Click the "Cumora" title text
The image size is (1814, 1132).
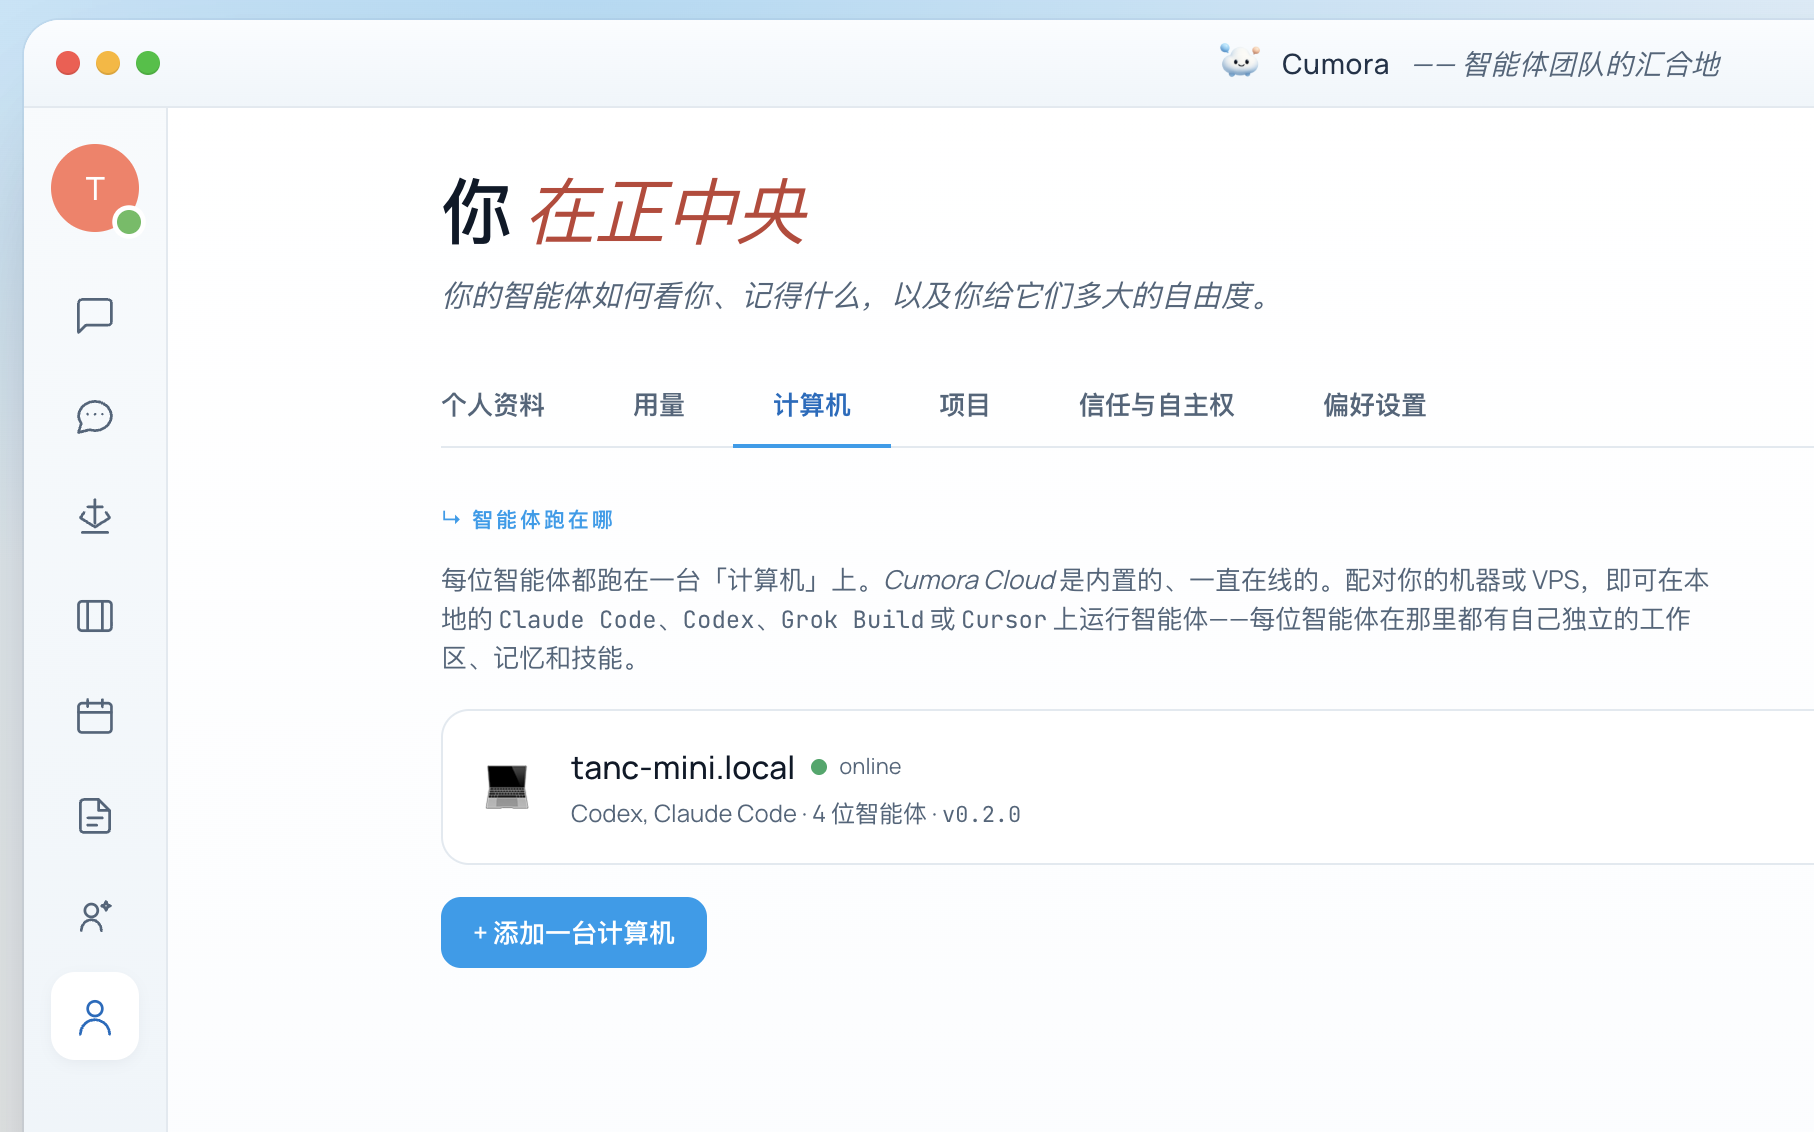coord(1335,64)
